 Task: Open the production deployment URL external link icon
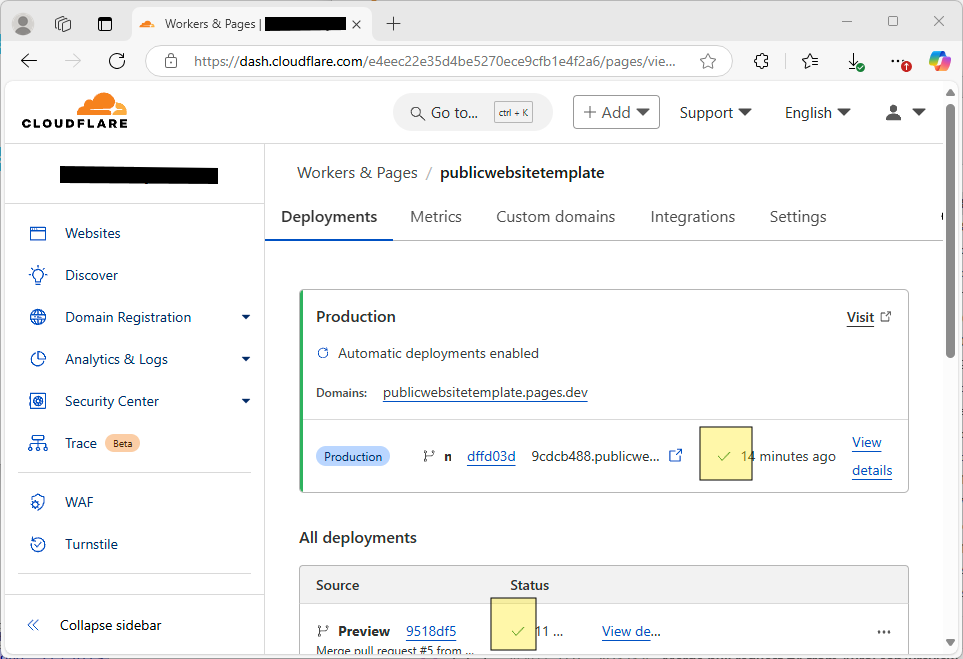point(676,456)
